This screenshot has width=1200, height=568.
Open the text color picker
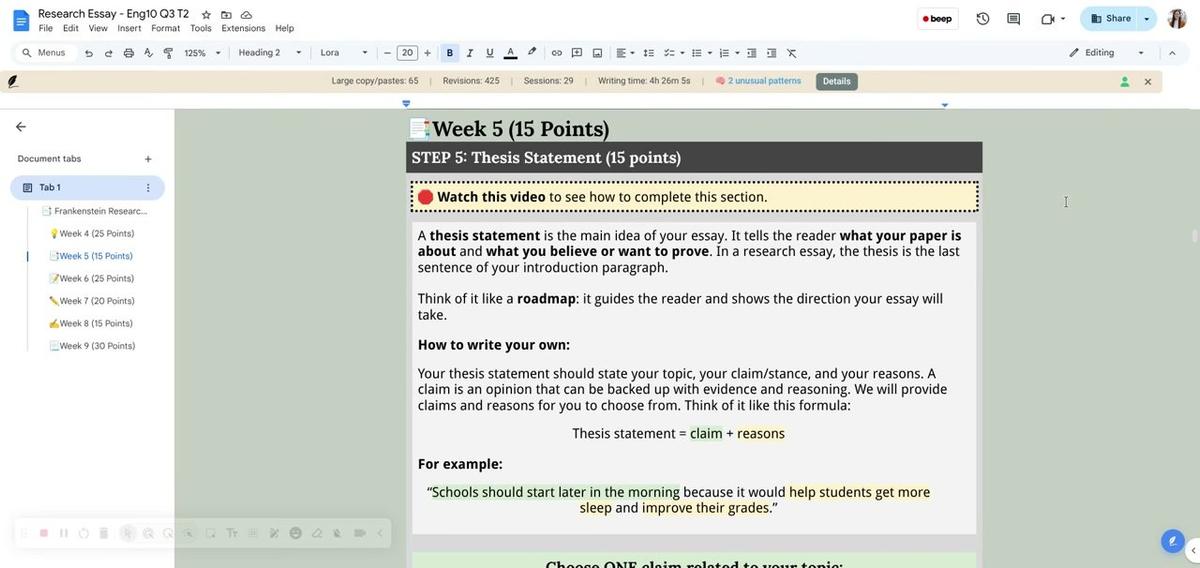pos(511,53)
